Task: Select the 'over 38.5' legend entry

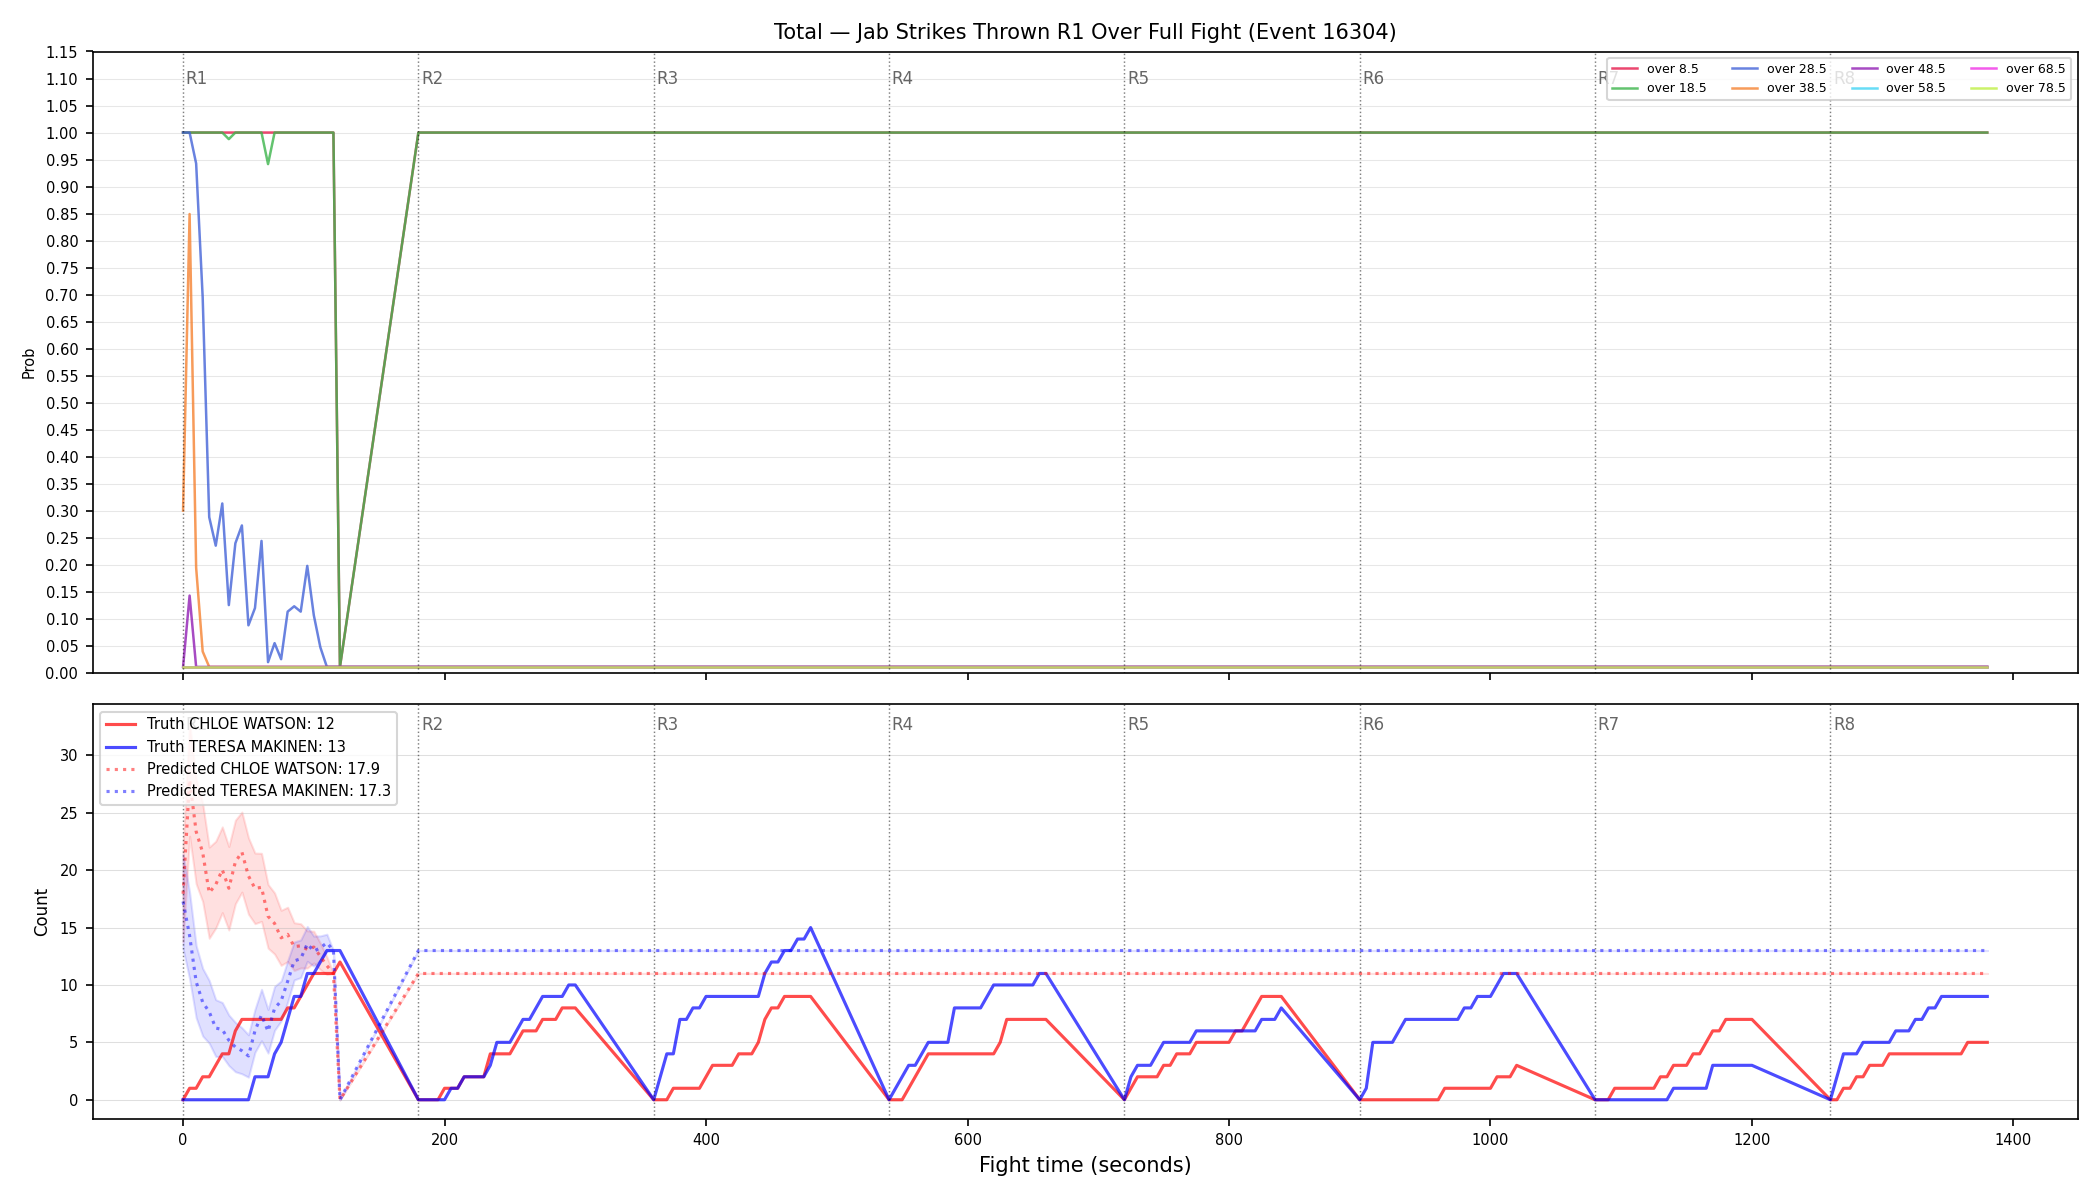Action: (x=1779, y=88)
